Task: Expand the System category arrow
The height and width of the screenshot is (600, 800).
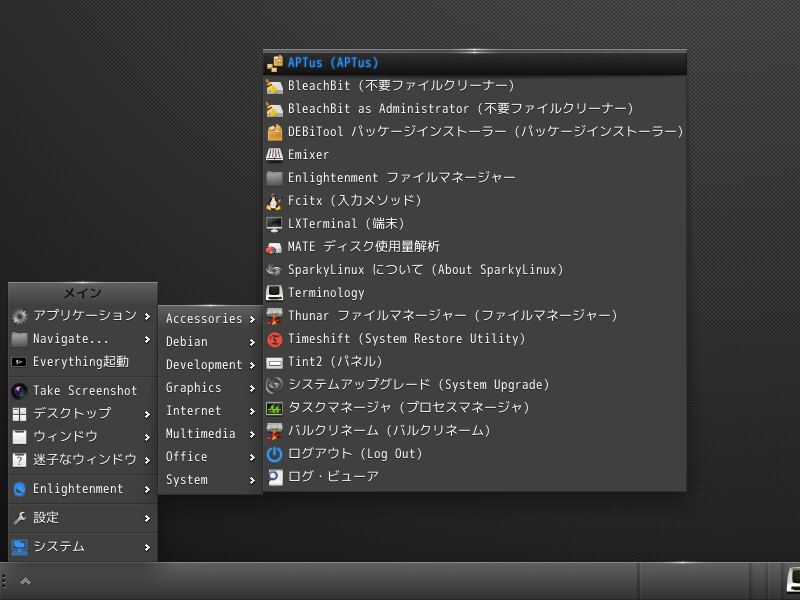Action: tap(252, 480)
